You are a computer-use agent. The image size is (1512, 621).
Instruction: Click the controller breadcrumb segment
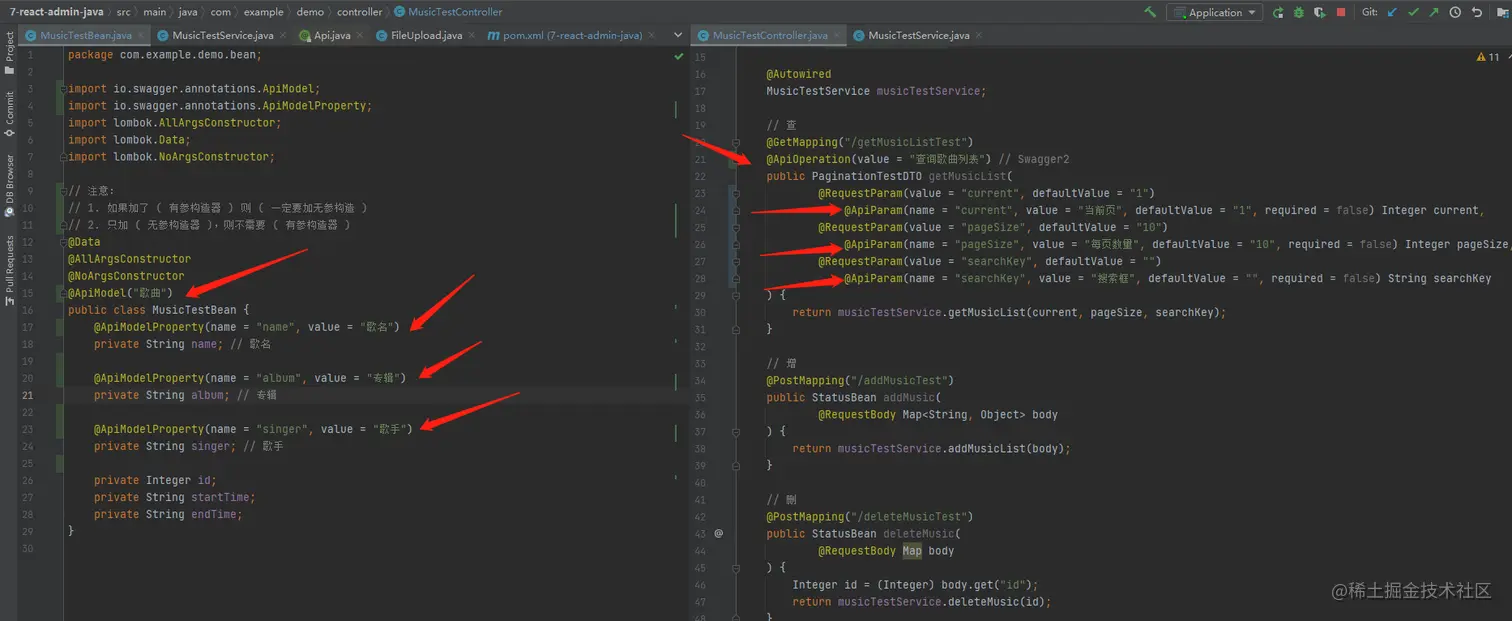pyautogui.click(x=359, y=12)
